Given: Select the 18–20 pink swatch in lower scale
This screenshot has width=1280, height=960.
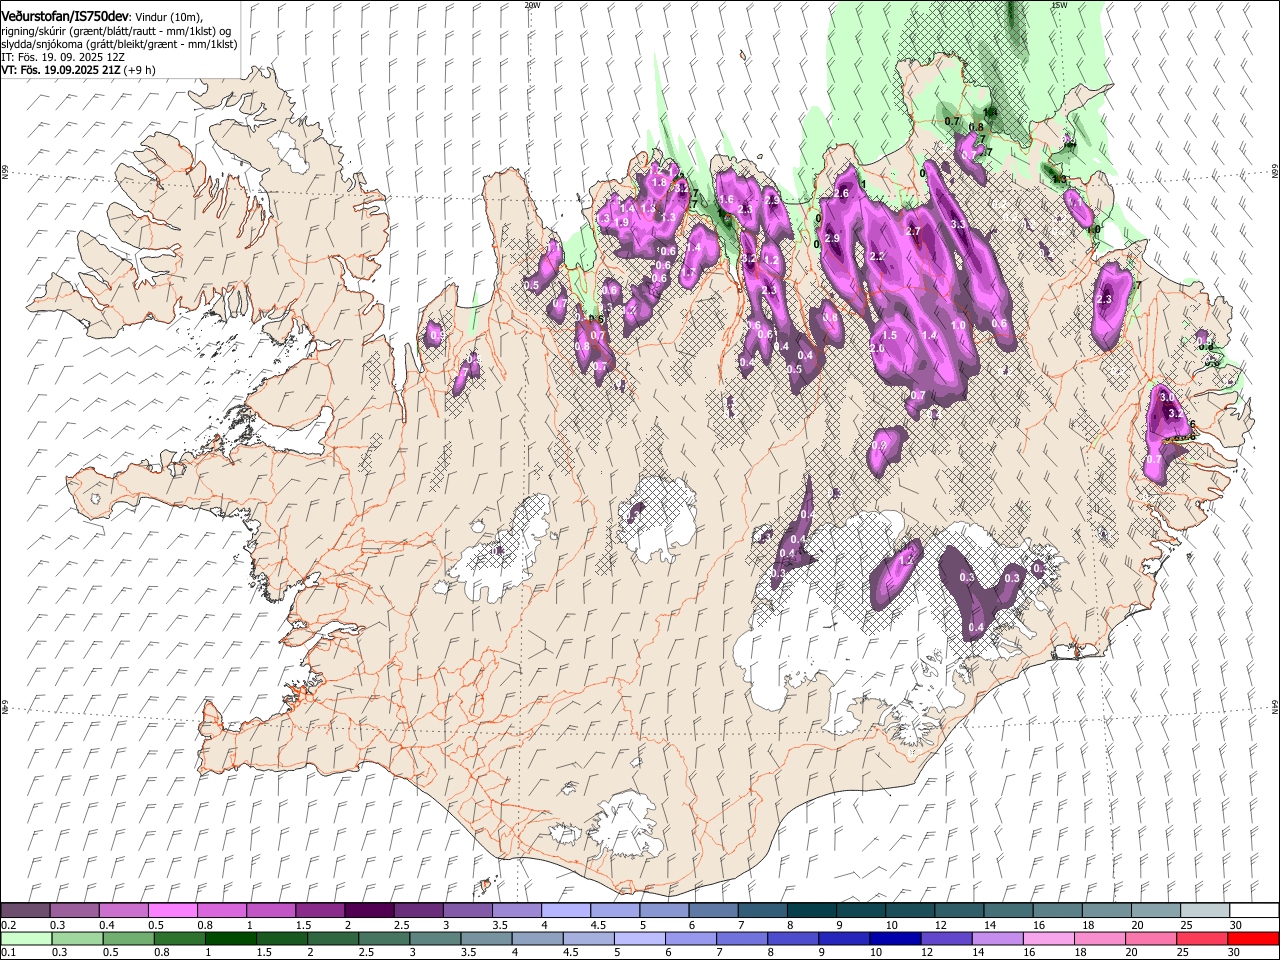Looking at the screenshot, I should pos(1099,938).
